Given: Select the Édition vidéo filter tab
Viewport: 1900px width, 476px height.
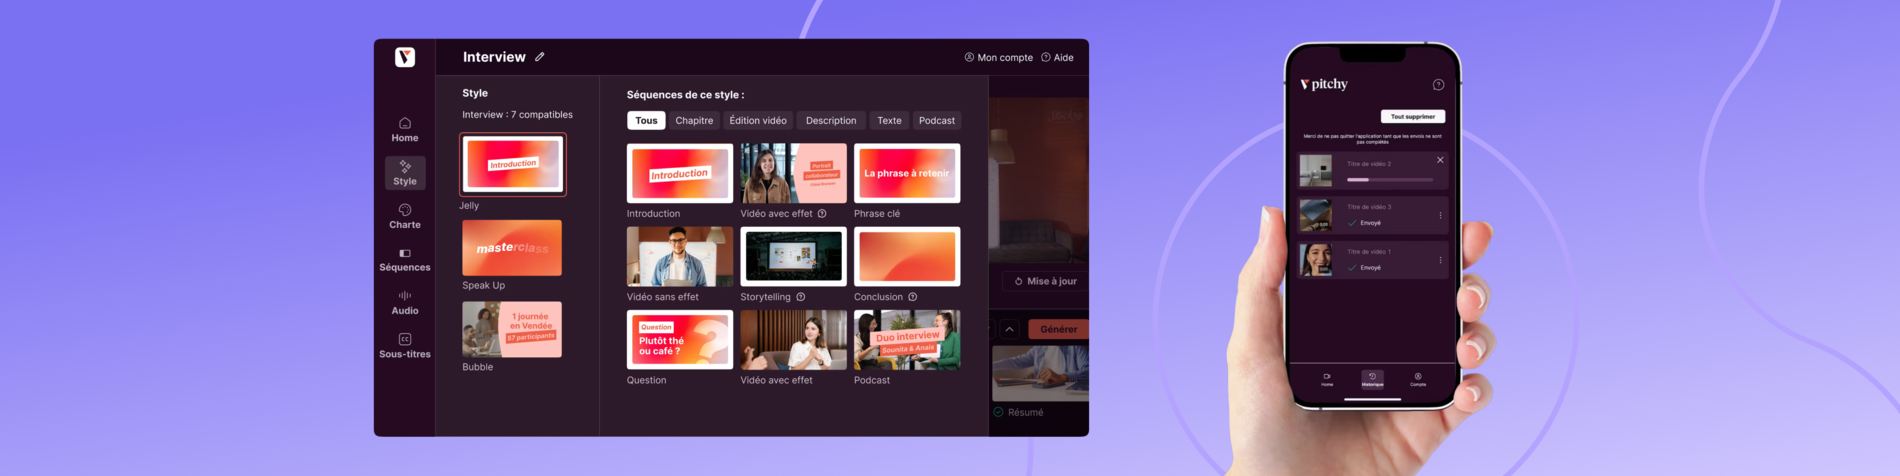Looking at the screenshot, I should coord(758,120).
